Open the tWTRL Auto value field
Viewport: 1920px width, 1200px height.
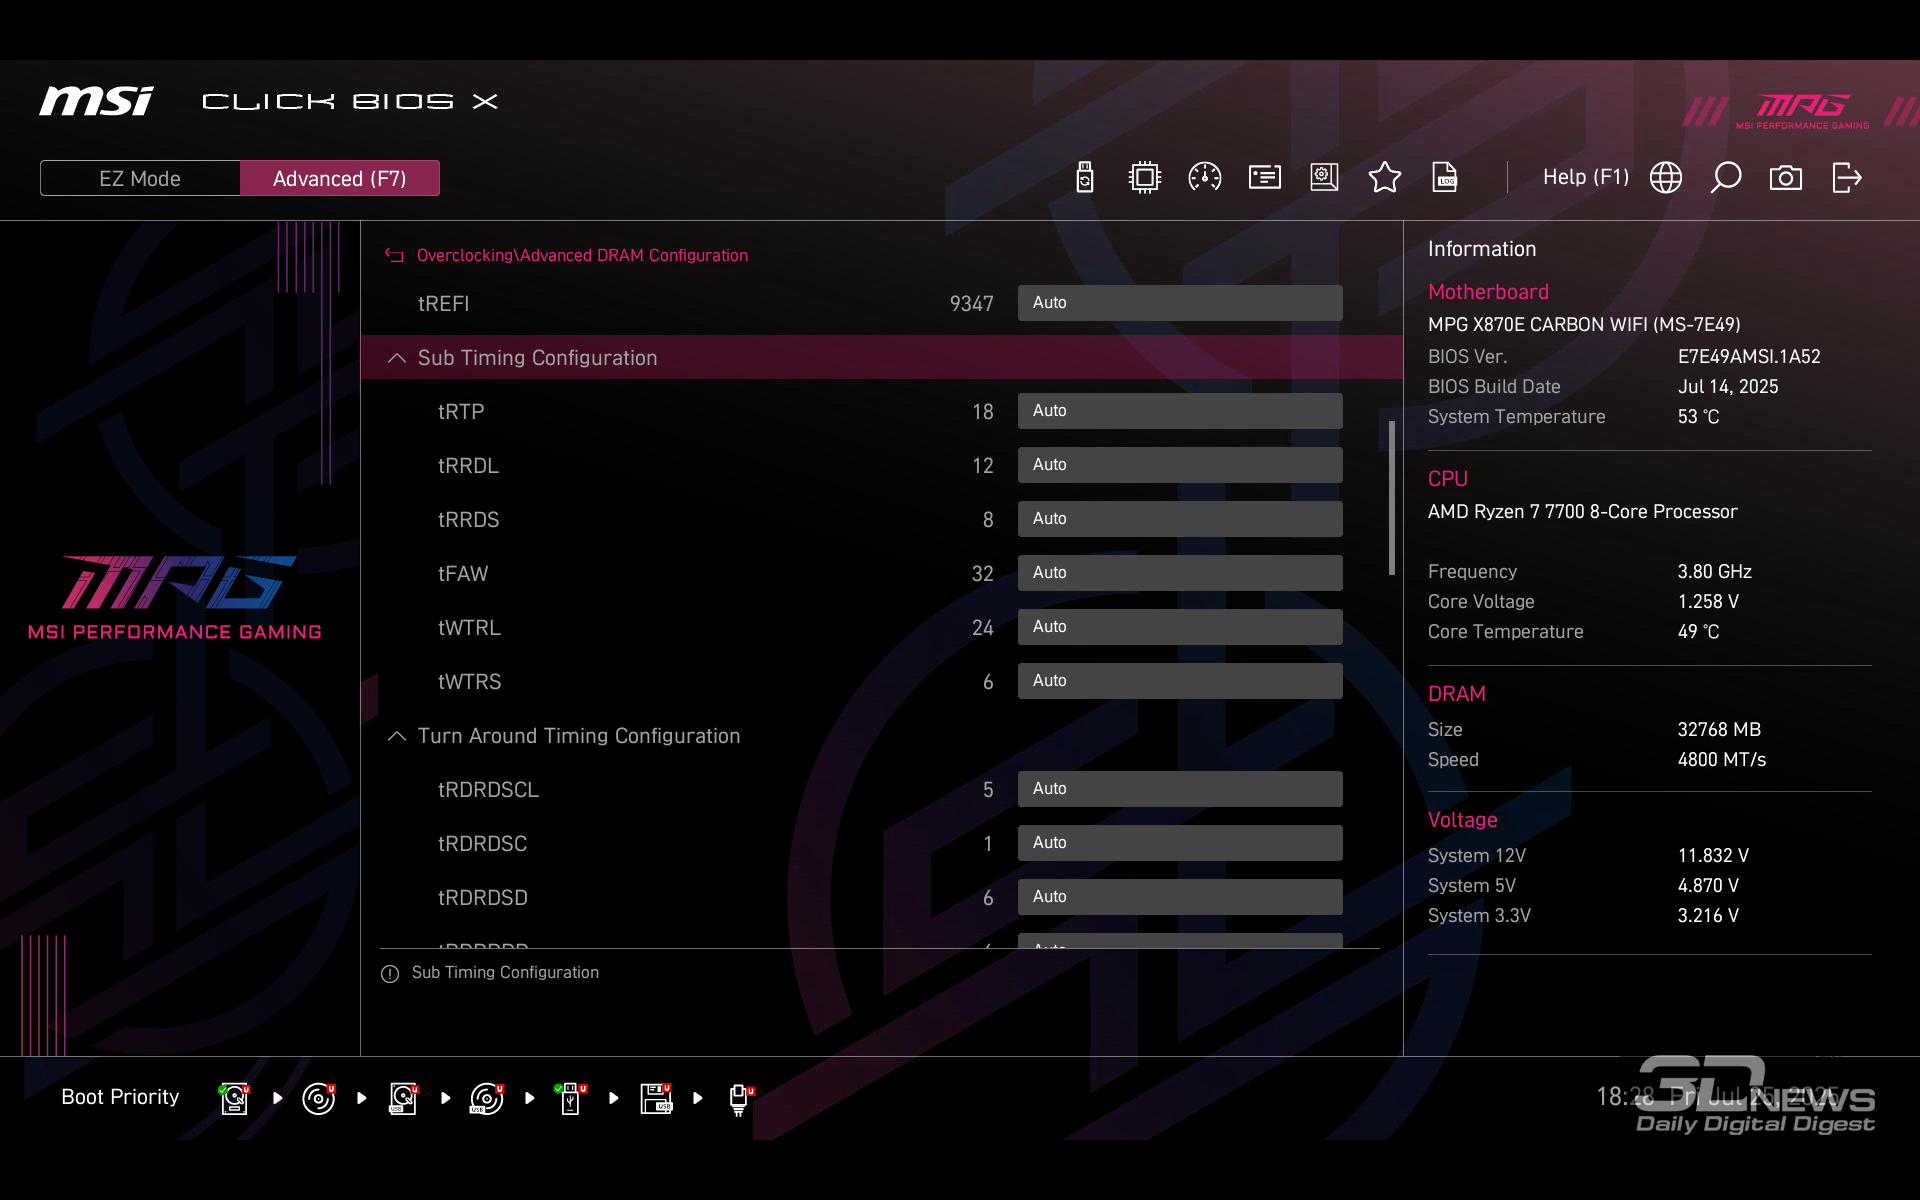click(x=1180, y=627)
